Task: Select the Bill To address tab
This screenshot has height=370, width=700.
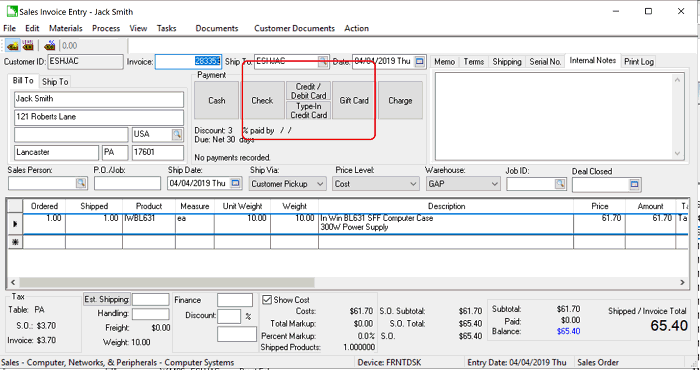Action: pyautogui.click(x=23, y=80)
